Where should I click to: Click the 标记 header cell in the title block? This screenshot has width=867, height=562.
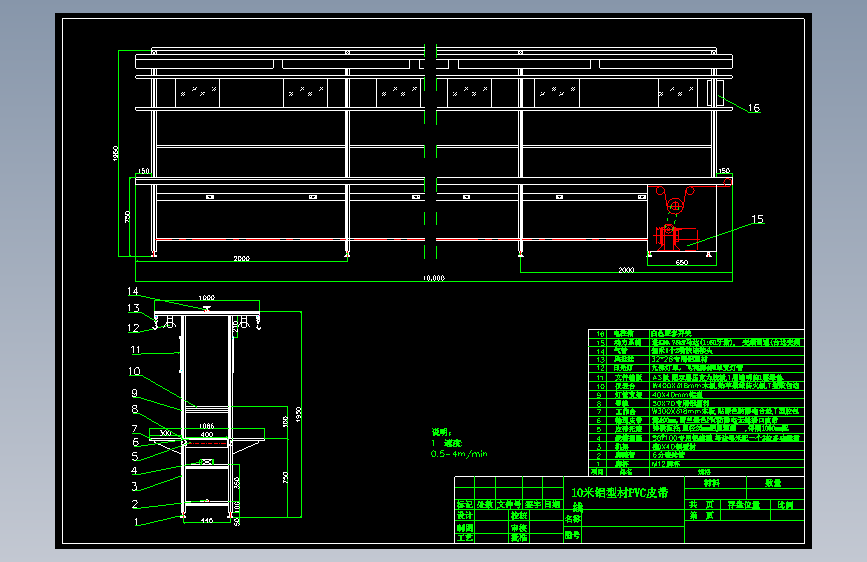coord(464,504)
